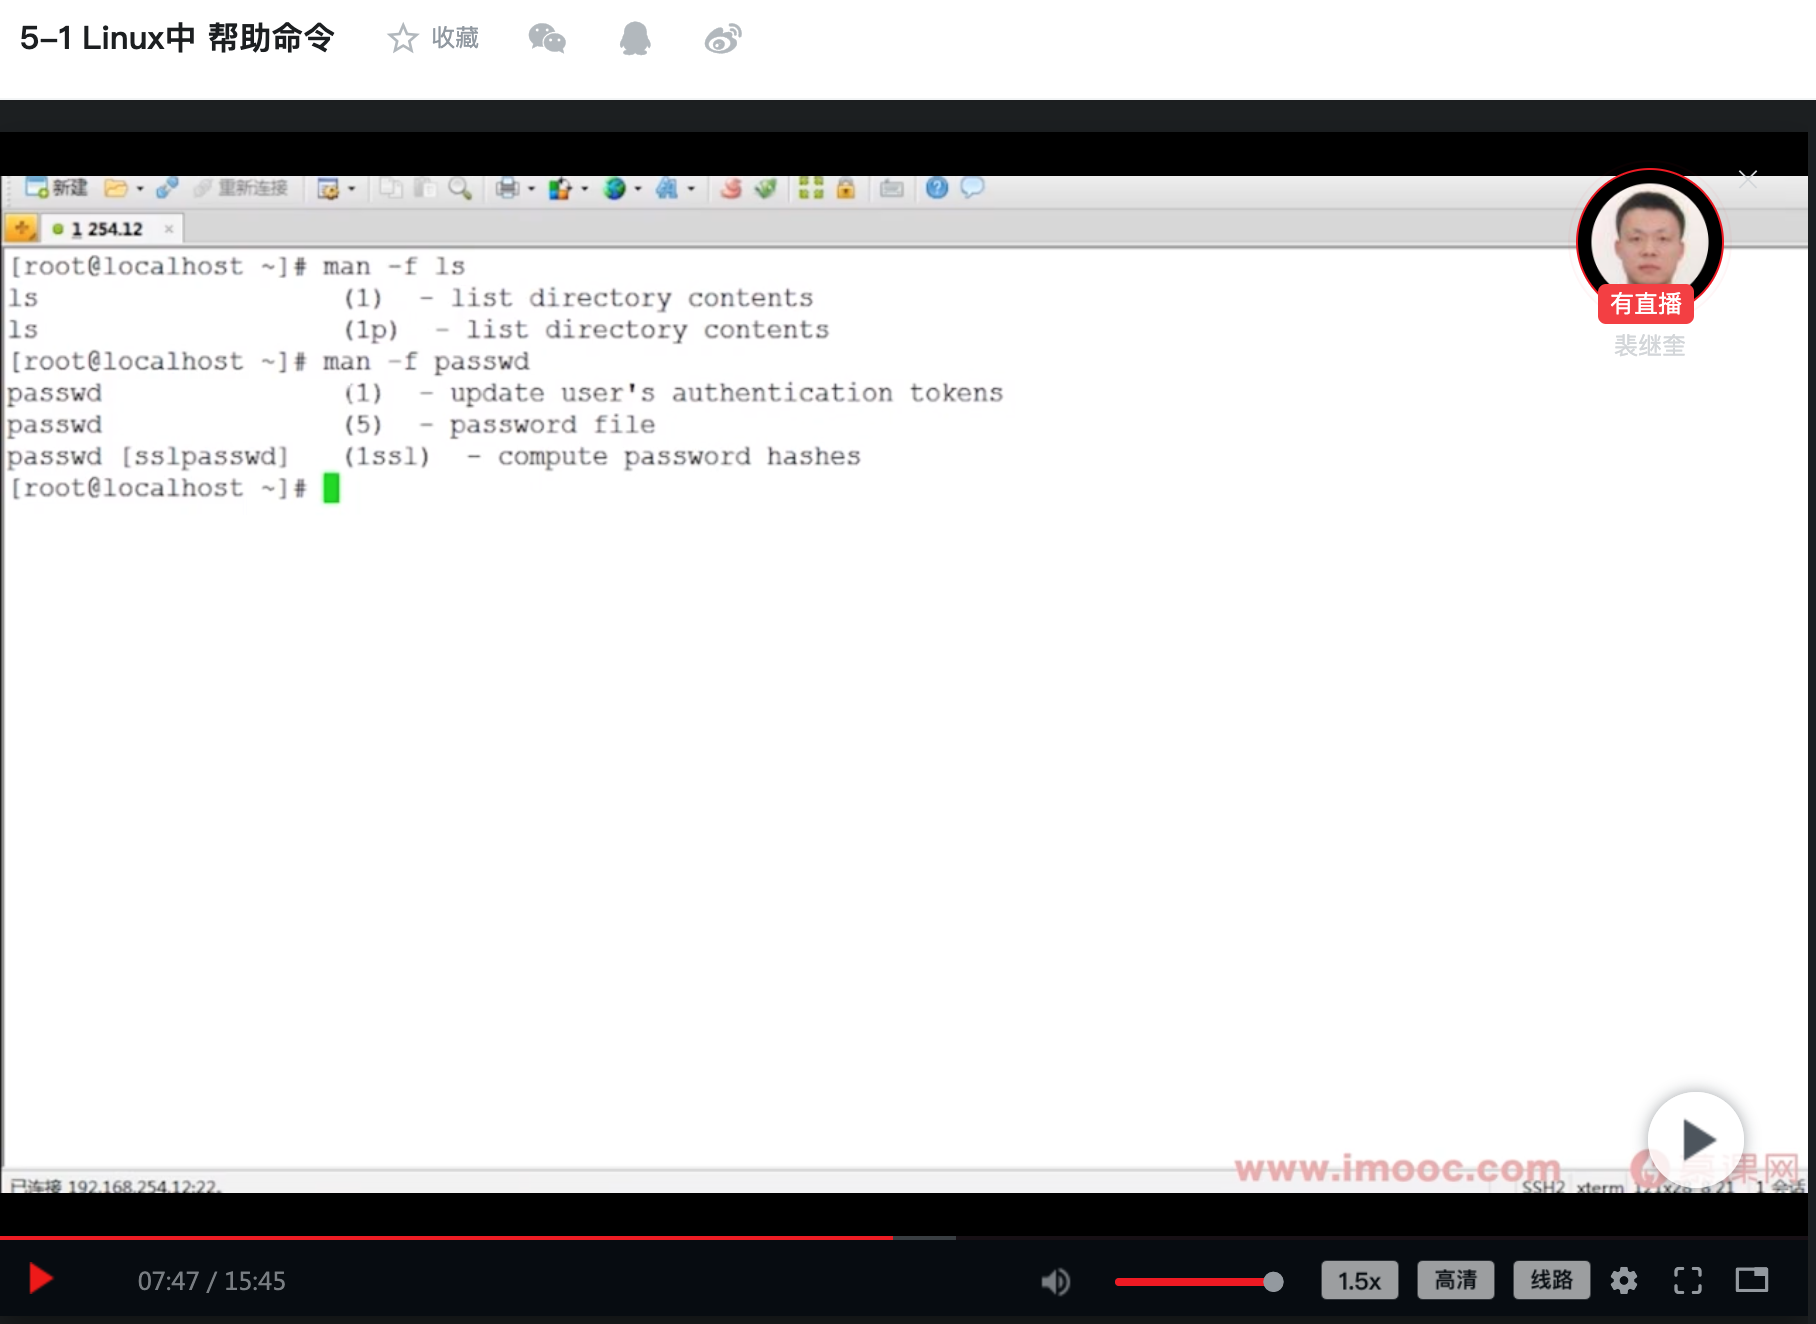Viewport: 1816px width, 1324px height.
Task: Click the magnifier find toolbar icon
Action: pos(460,188)
